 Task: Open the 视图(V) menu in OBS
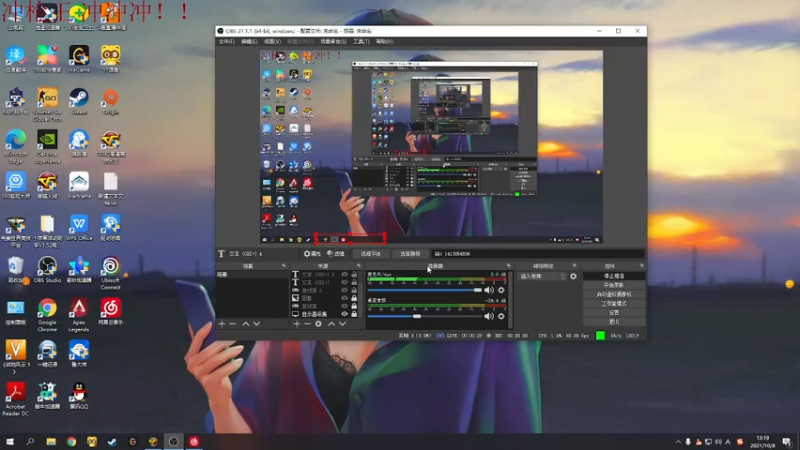[x=272, y=41]
